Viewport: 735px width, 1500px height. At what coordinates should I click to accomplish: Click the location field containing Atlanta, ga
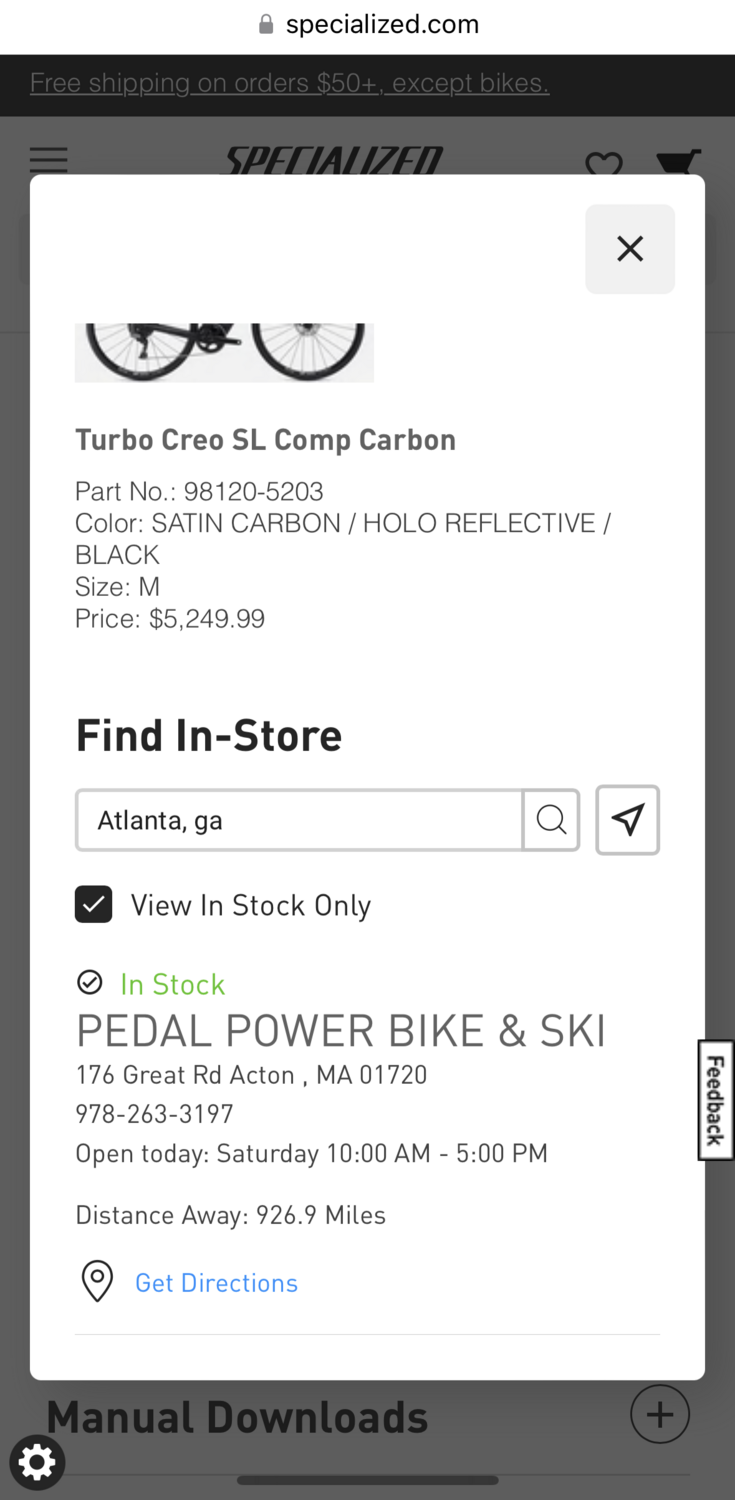tap(299, 821)
